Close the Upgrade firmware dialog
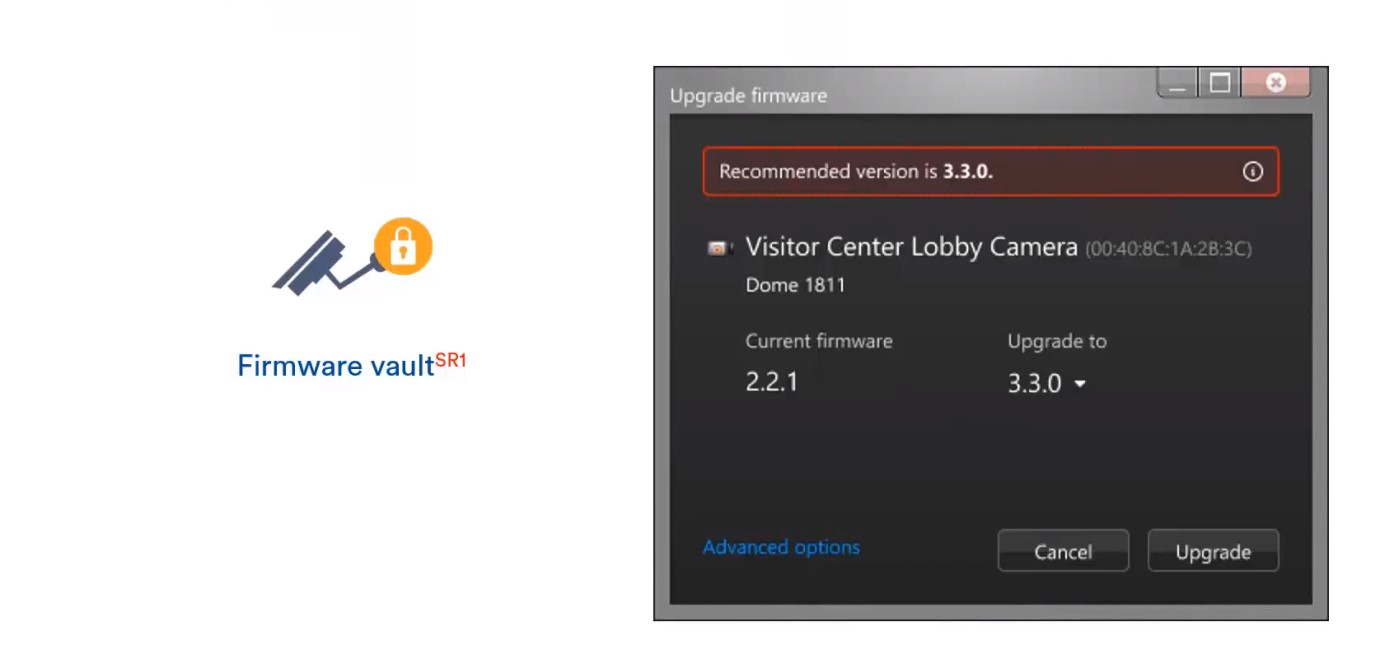Screen dimensions: 1380x650 point(1275,84)
